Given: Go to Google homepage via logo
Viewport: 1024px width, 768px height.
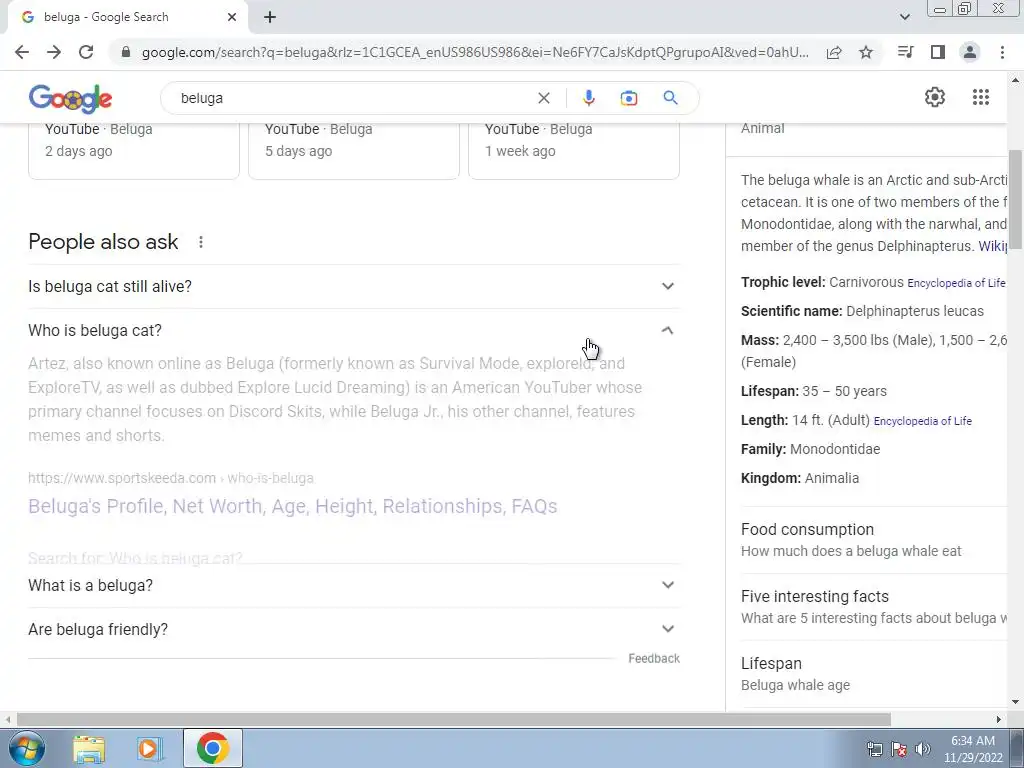Looking at the screenshot, I should tap(71, 99).
